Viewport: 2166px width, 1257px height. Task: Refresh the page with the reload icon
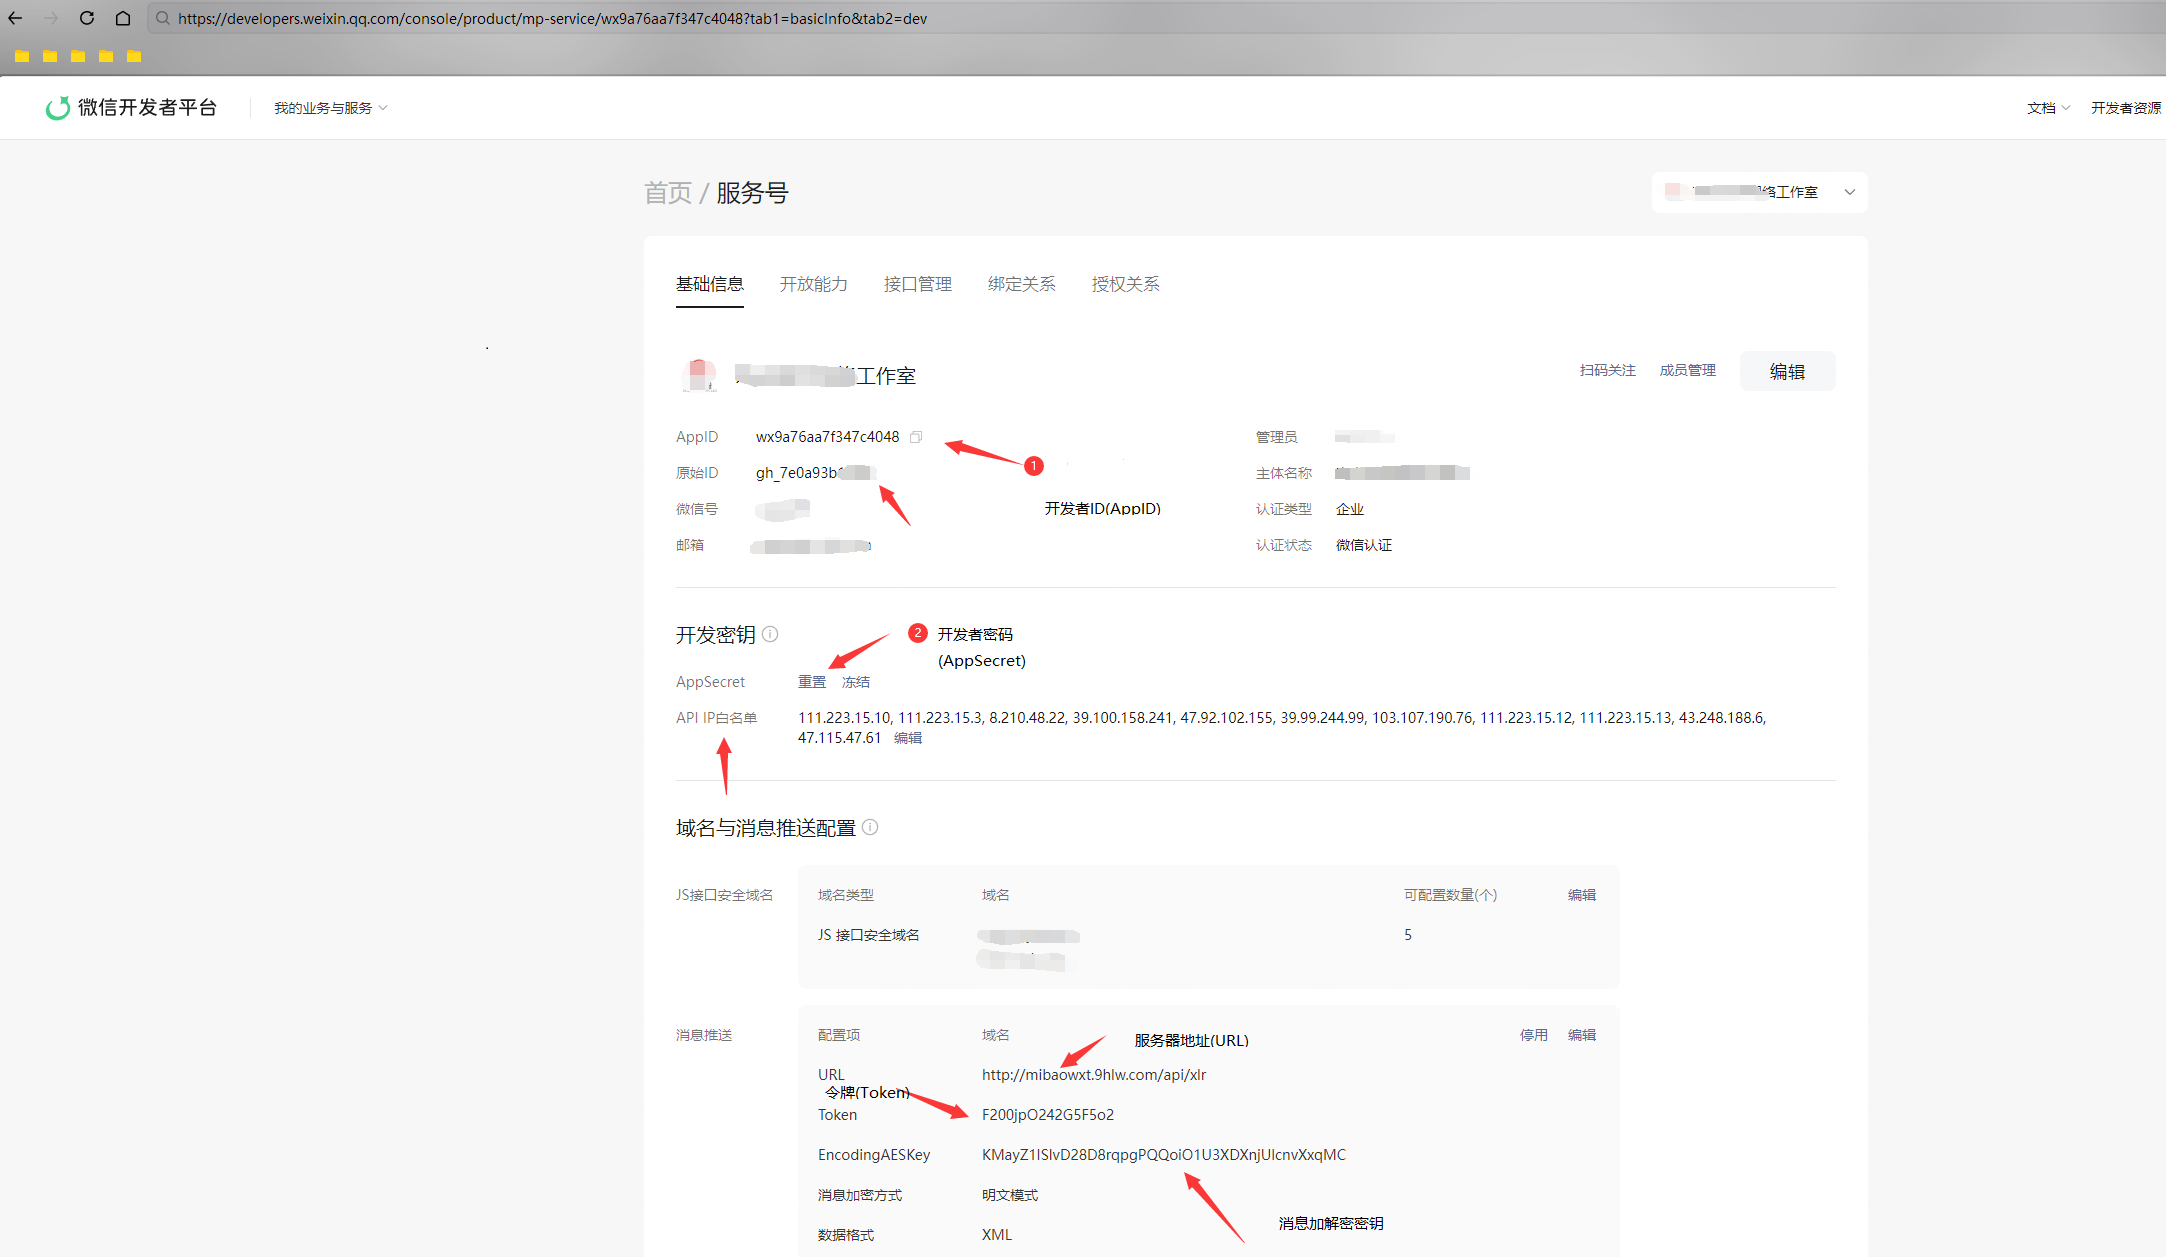click(x=86, y=18)
